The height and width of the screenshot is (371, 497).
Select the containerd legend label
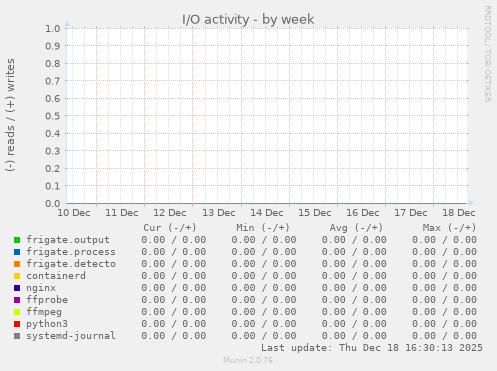[x=56, y=276]
